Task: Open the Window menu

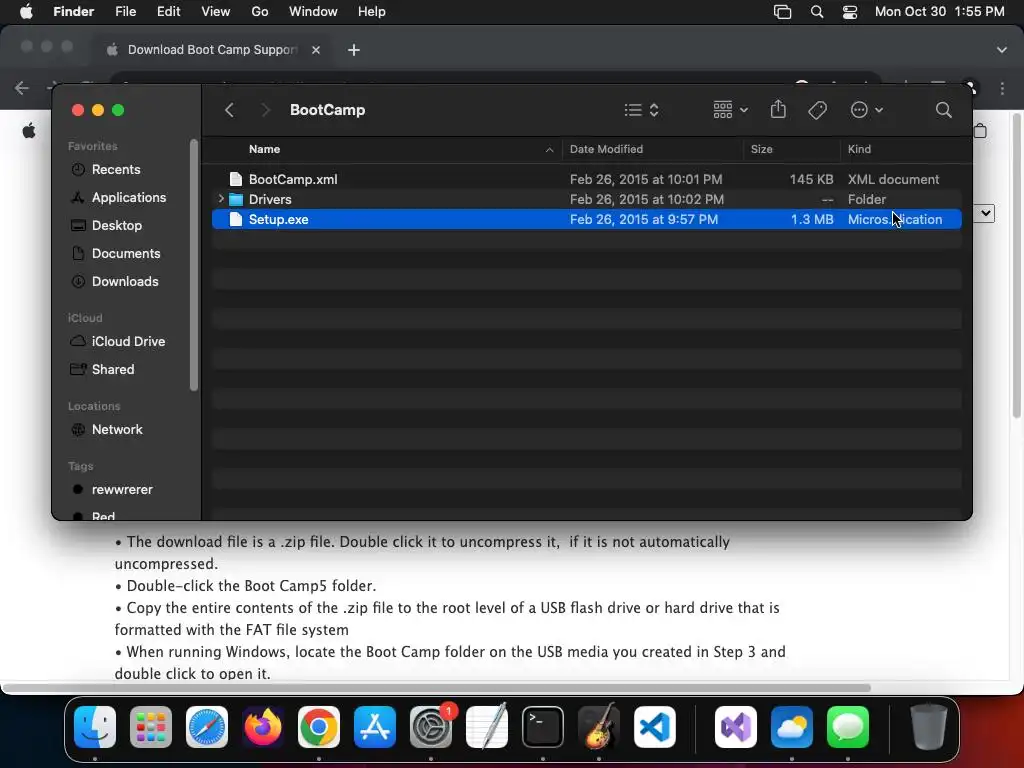Action: [x=313, y=12]
